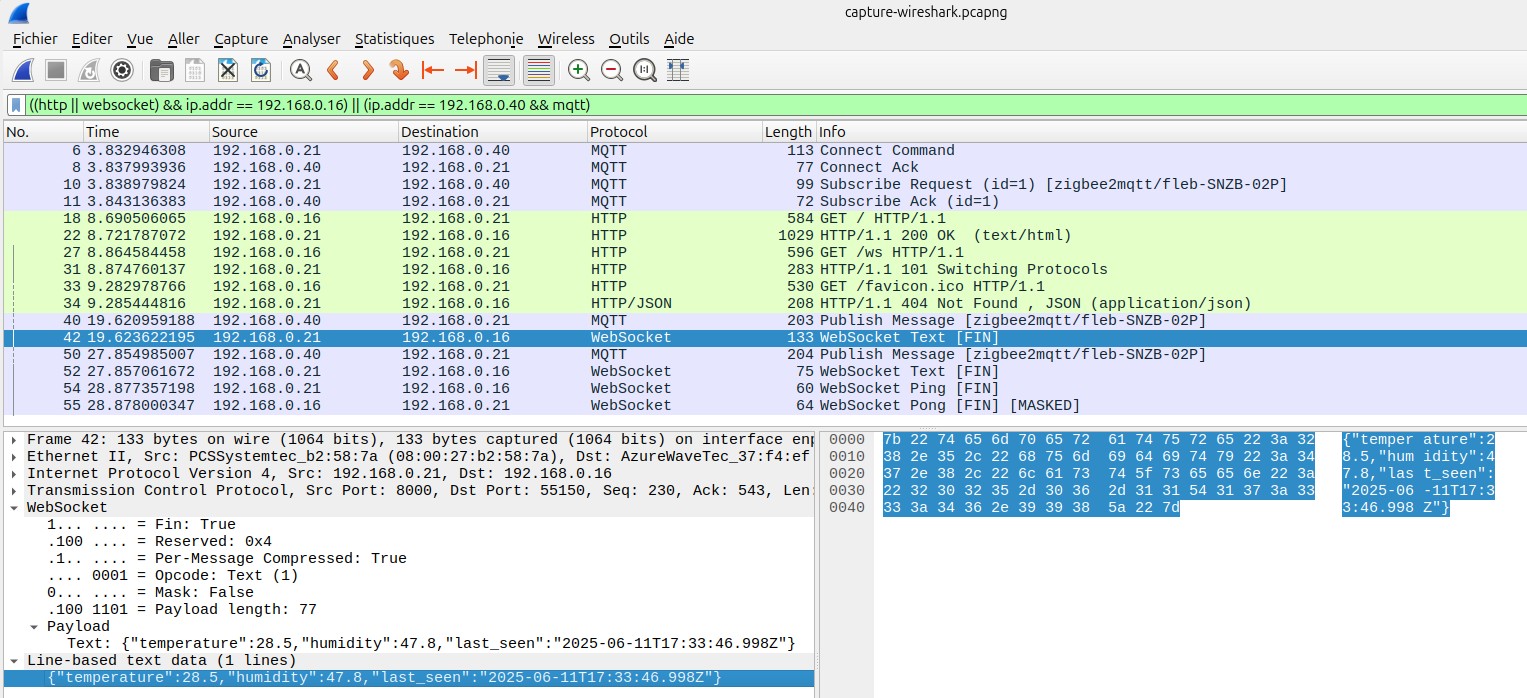The height and width of the screenshot is (698, 1527).
Task: Open the Statistiques menu
Action: pos(395,39)
